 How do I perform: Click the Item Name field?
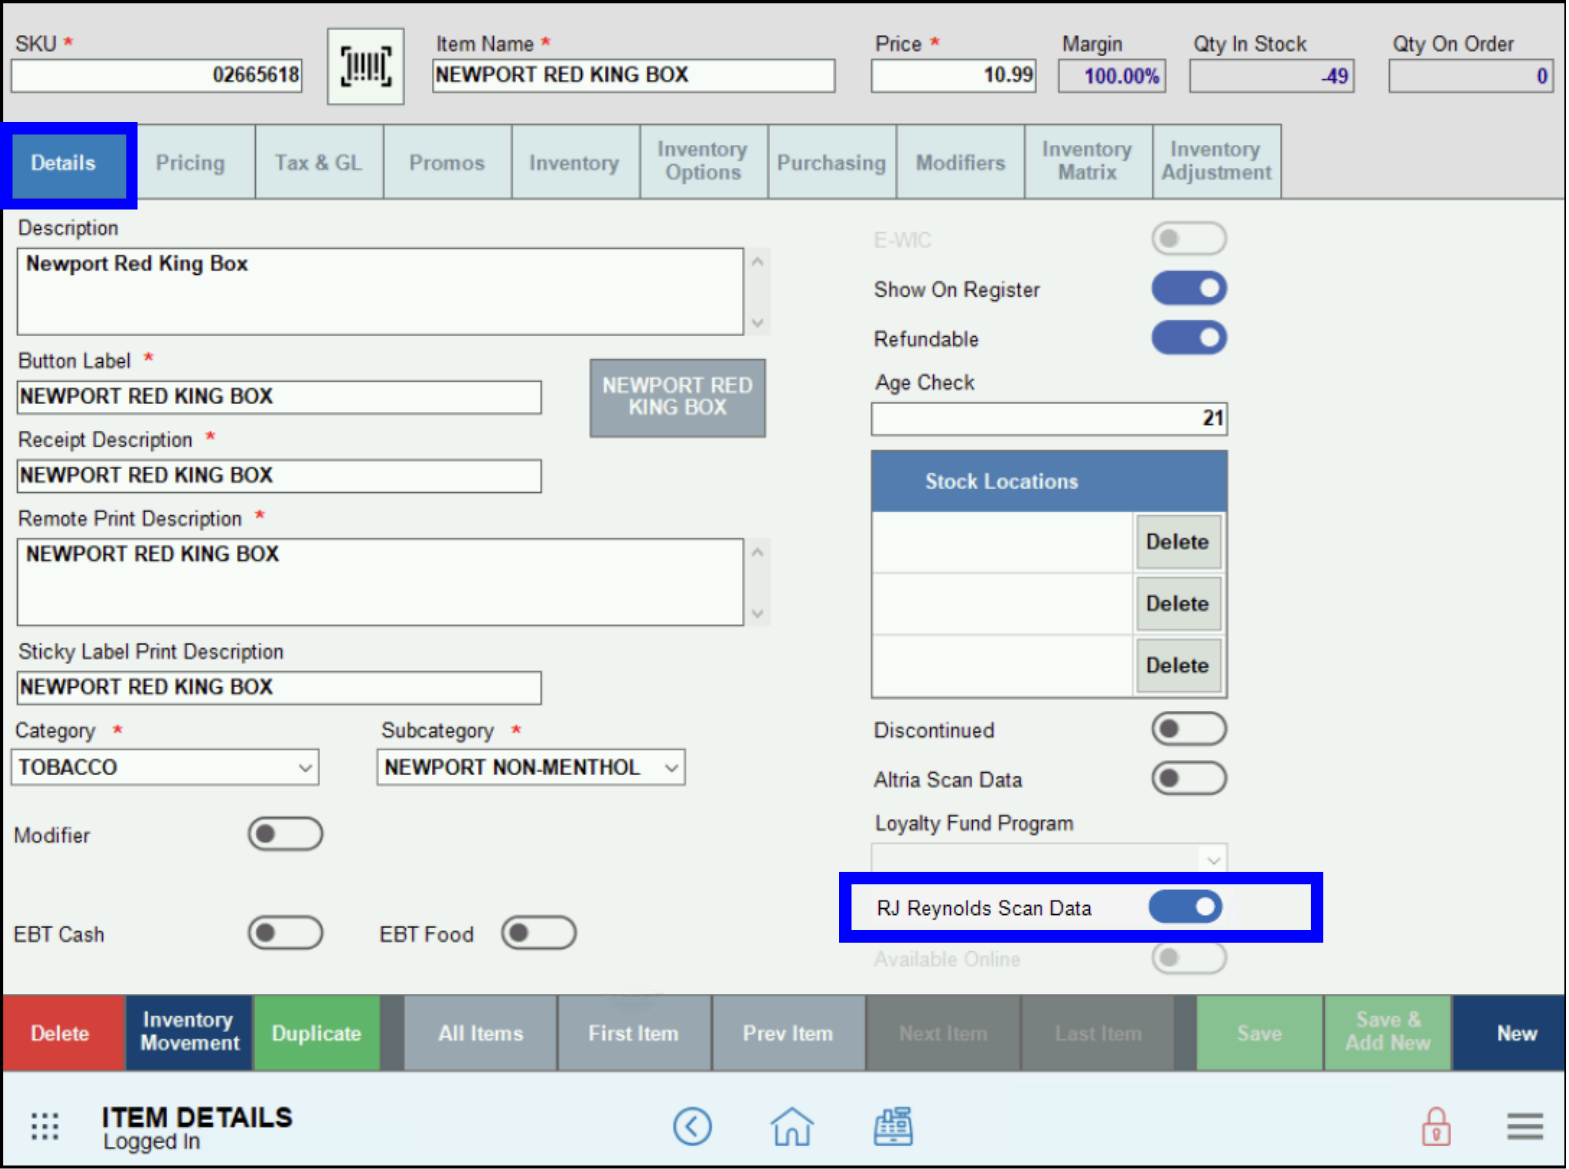634,75
